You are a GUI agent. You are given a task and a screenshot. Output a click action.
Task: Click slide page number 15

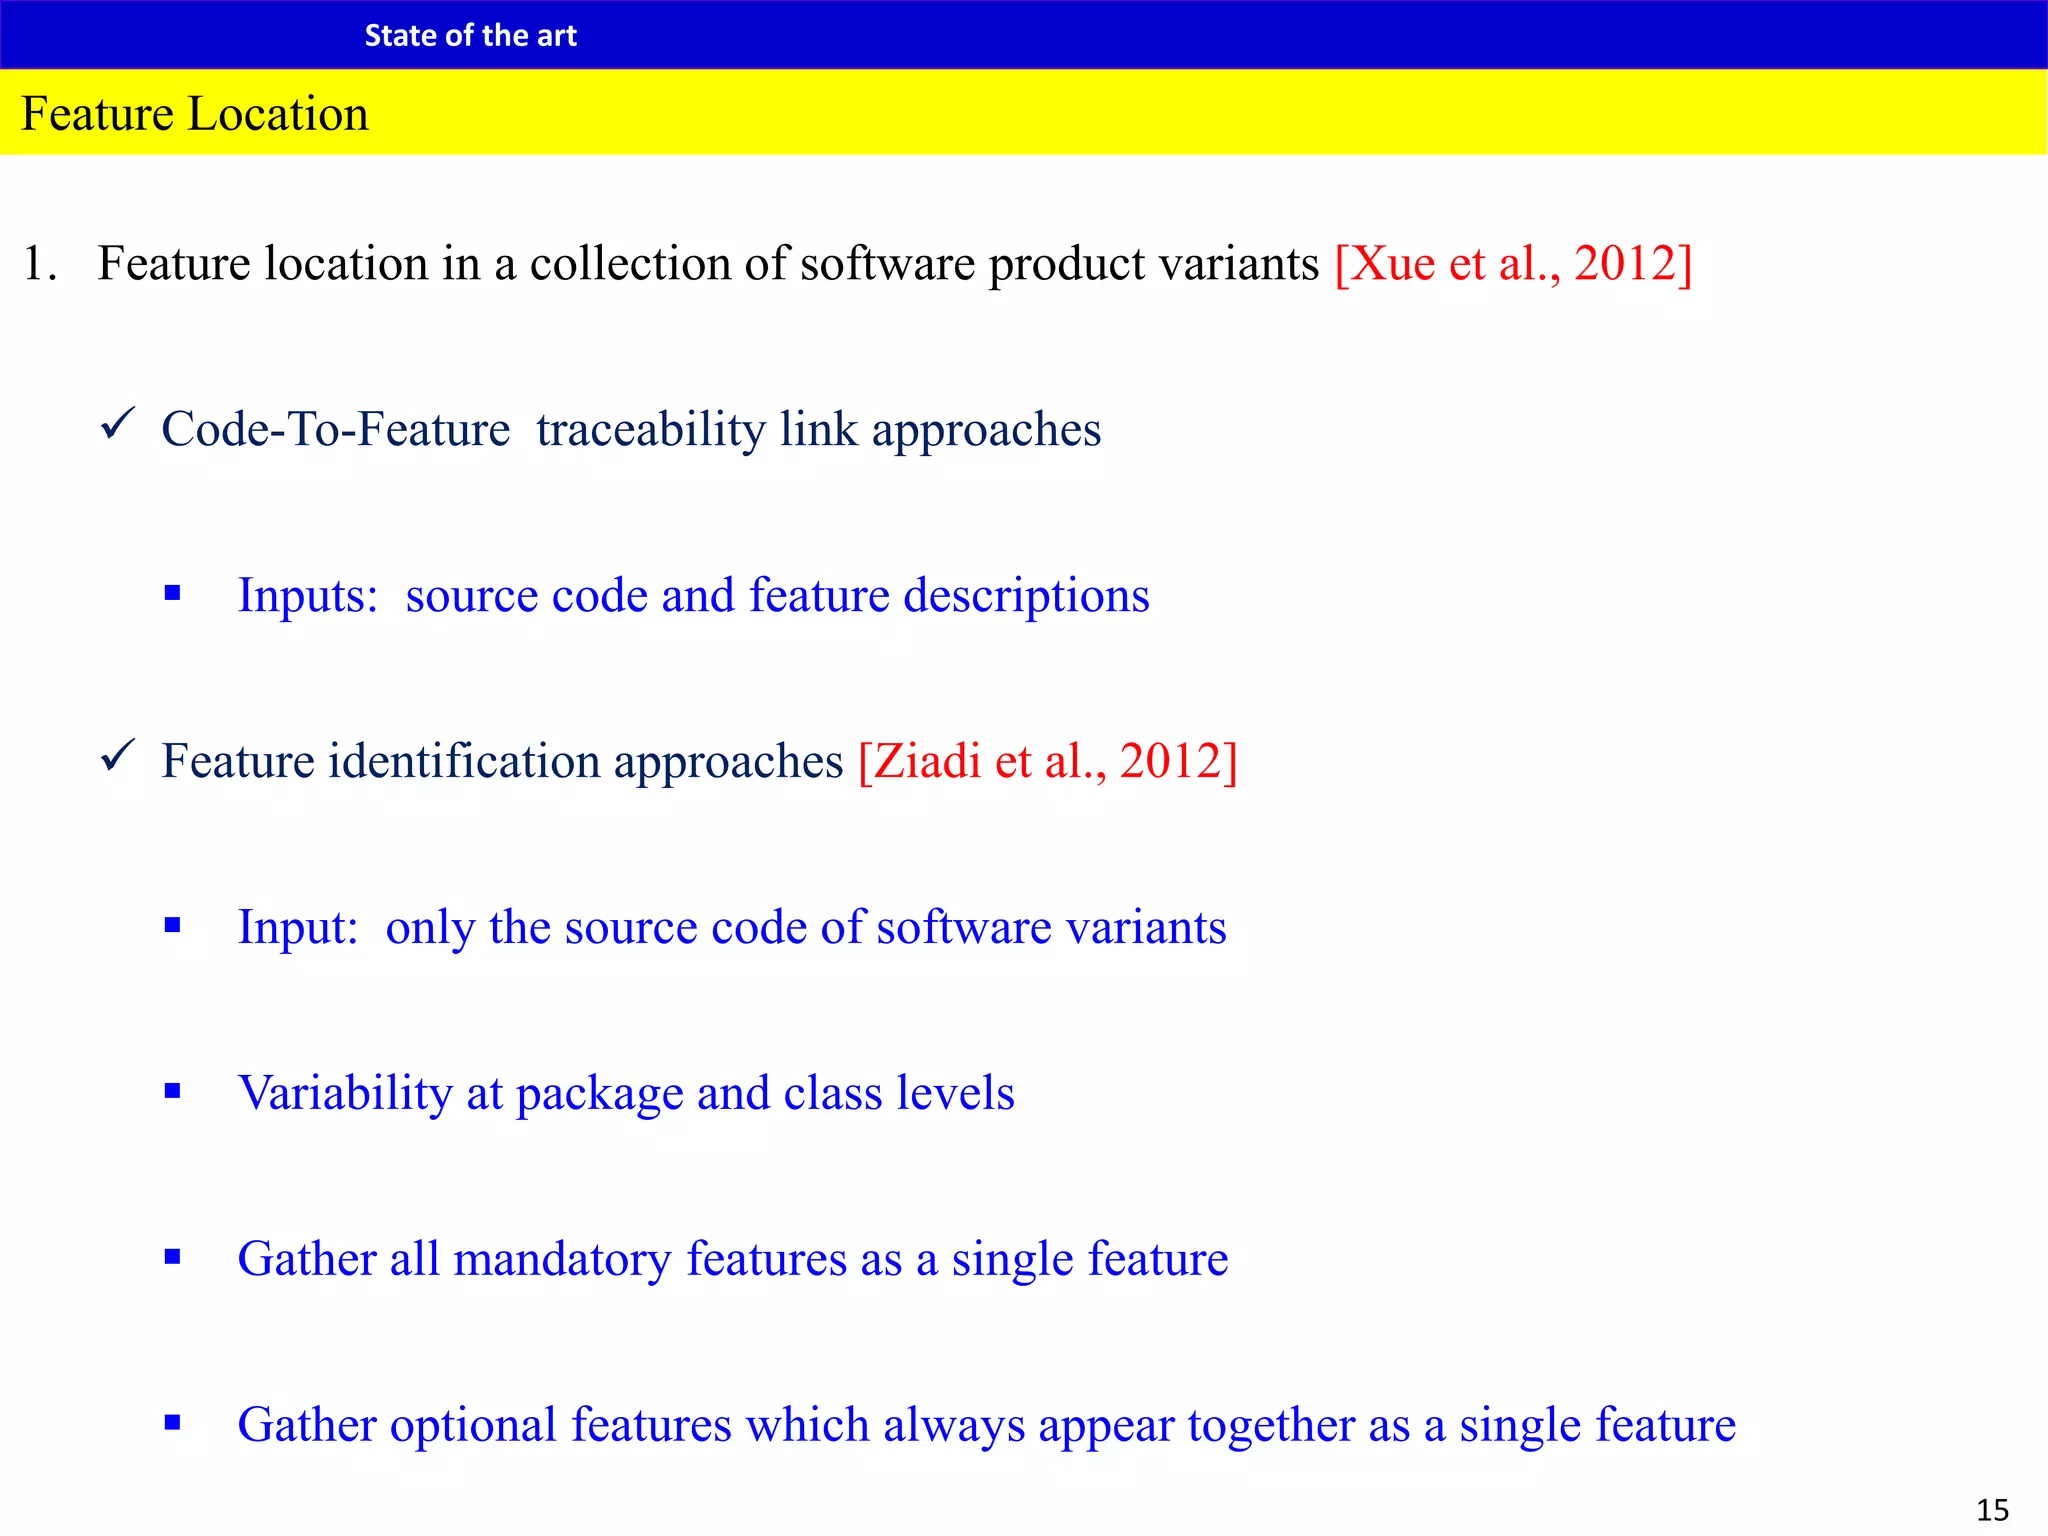tap(1992, 1510)
